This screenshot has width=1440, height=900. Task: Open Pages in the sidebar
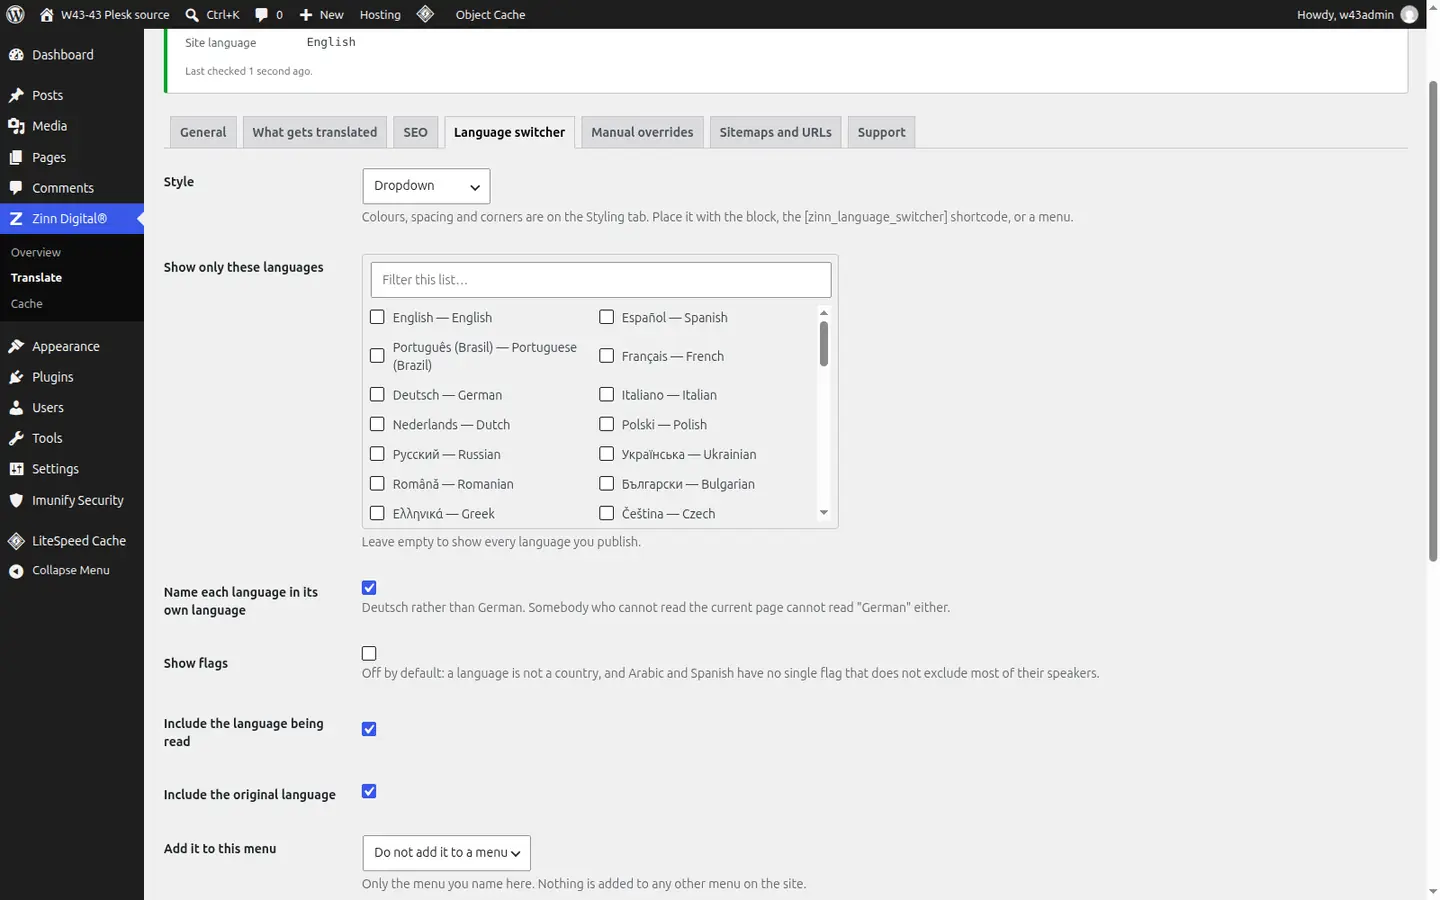click(x=72, y=157)
